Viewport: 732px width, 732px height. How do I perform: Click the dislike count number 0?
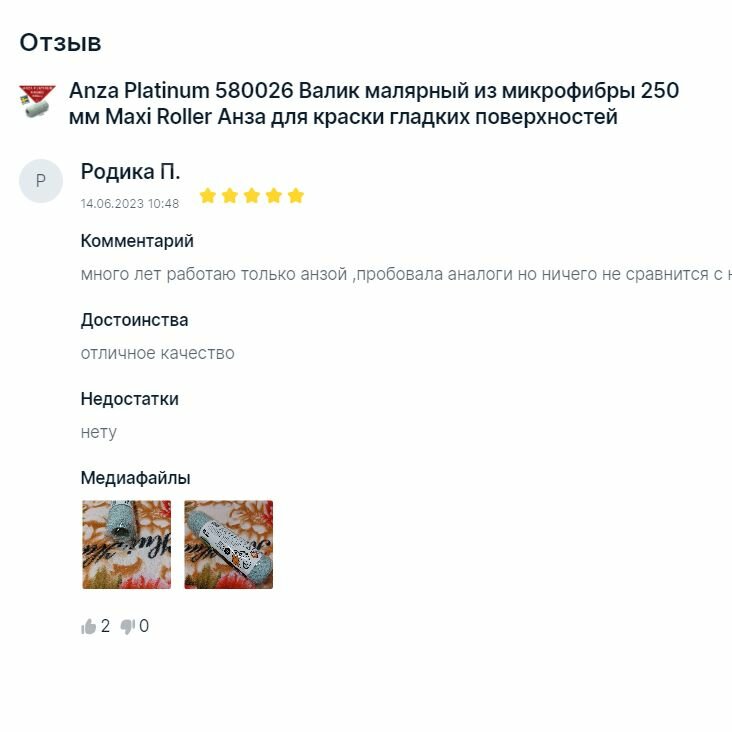coord(144,626)
